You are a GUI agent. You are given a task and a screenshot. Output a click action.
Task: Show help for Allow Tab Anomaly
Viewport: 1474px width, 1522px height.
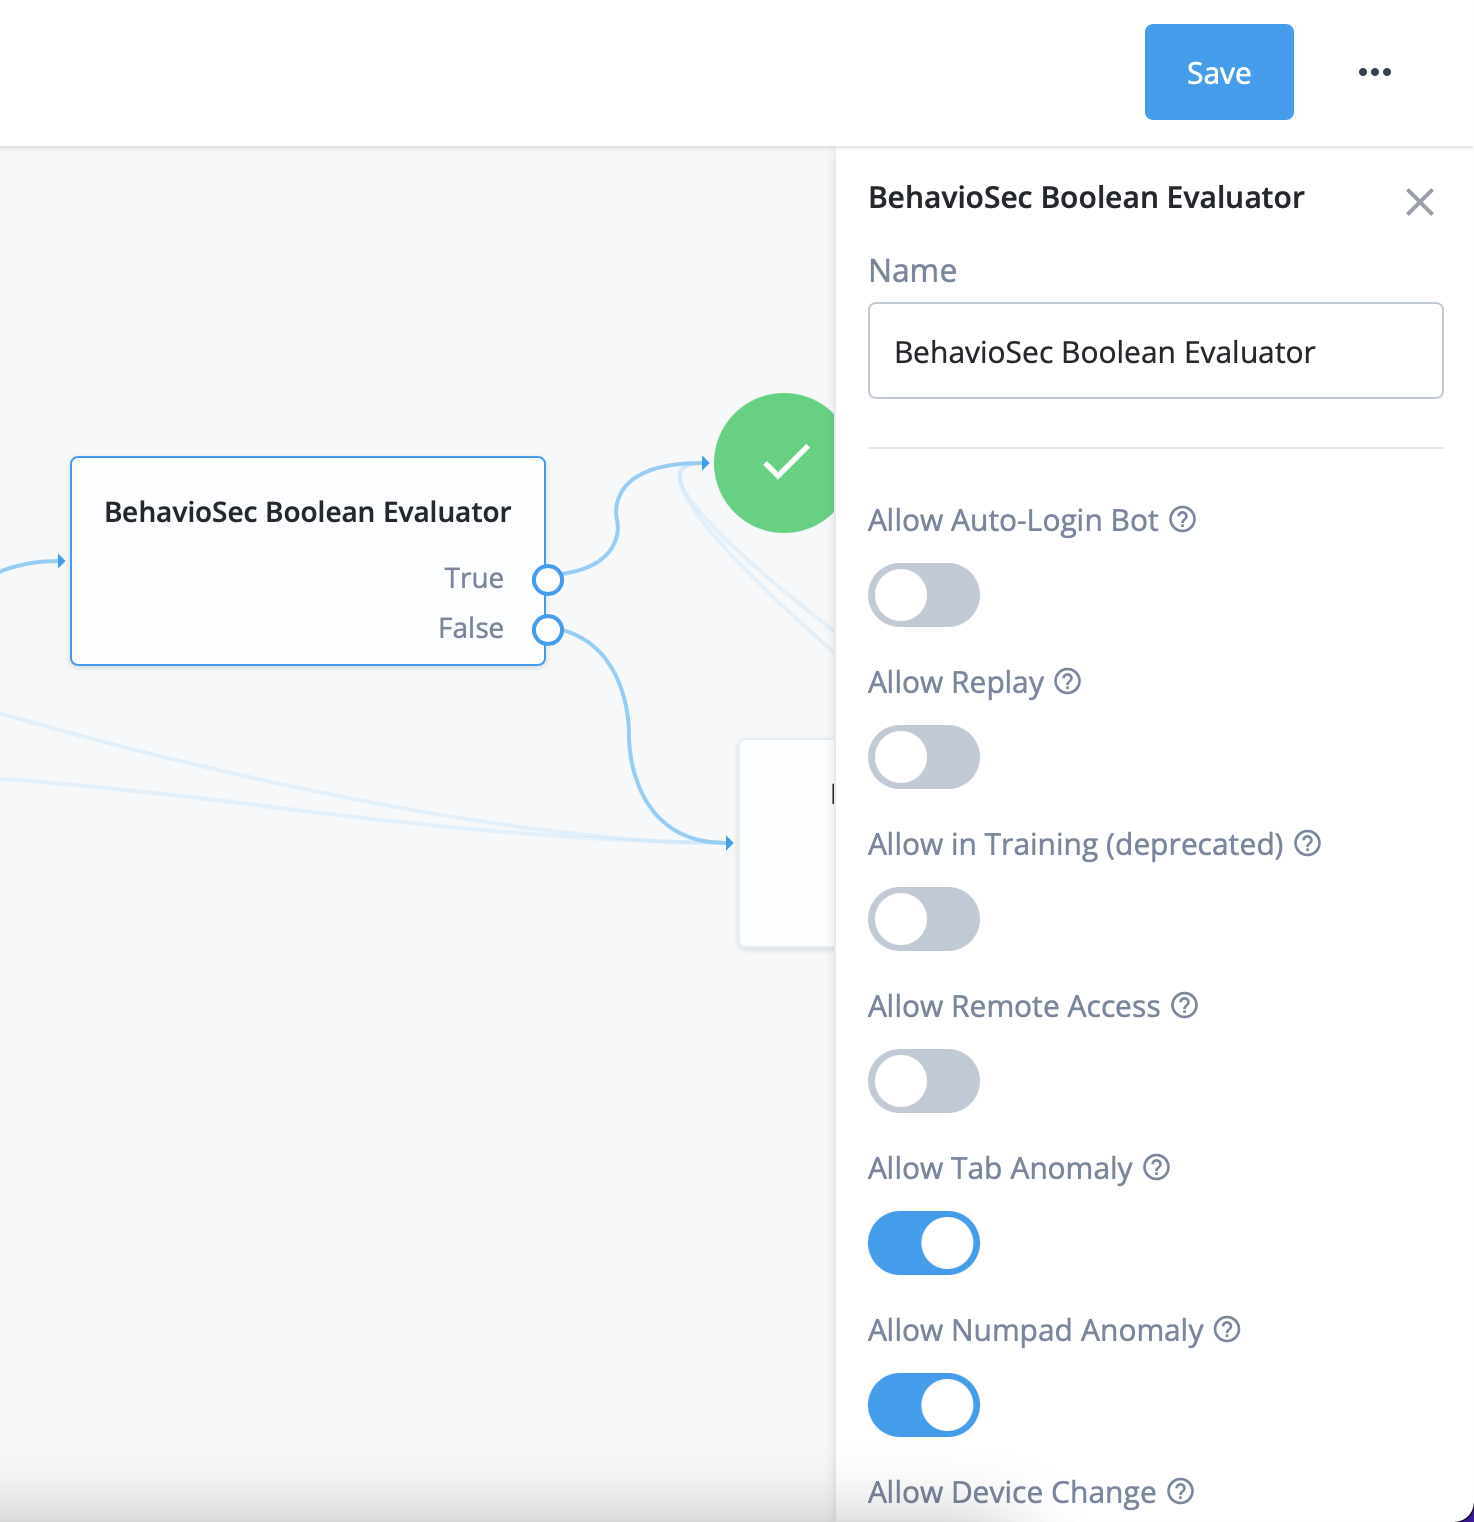point(1157,1168)
